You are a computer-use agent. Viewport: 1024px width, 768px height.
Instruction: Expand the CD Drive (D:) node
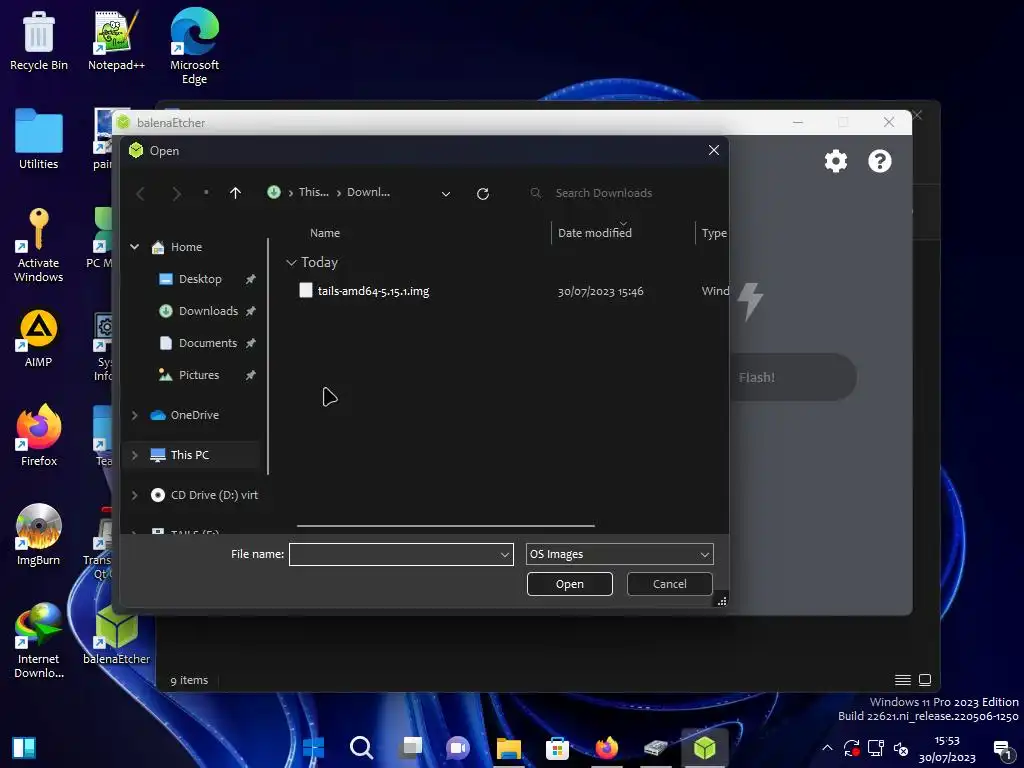tap(135, 495)
